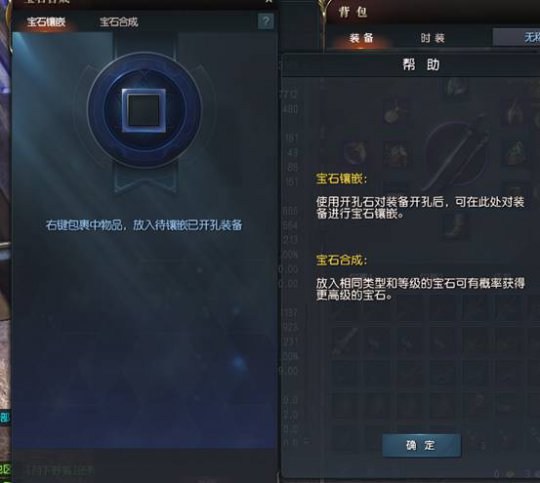This screenshot has width=540, height=483.
Task: Click the dimmed bow weapon icon
Action: point(456,152)
